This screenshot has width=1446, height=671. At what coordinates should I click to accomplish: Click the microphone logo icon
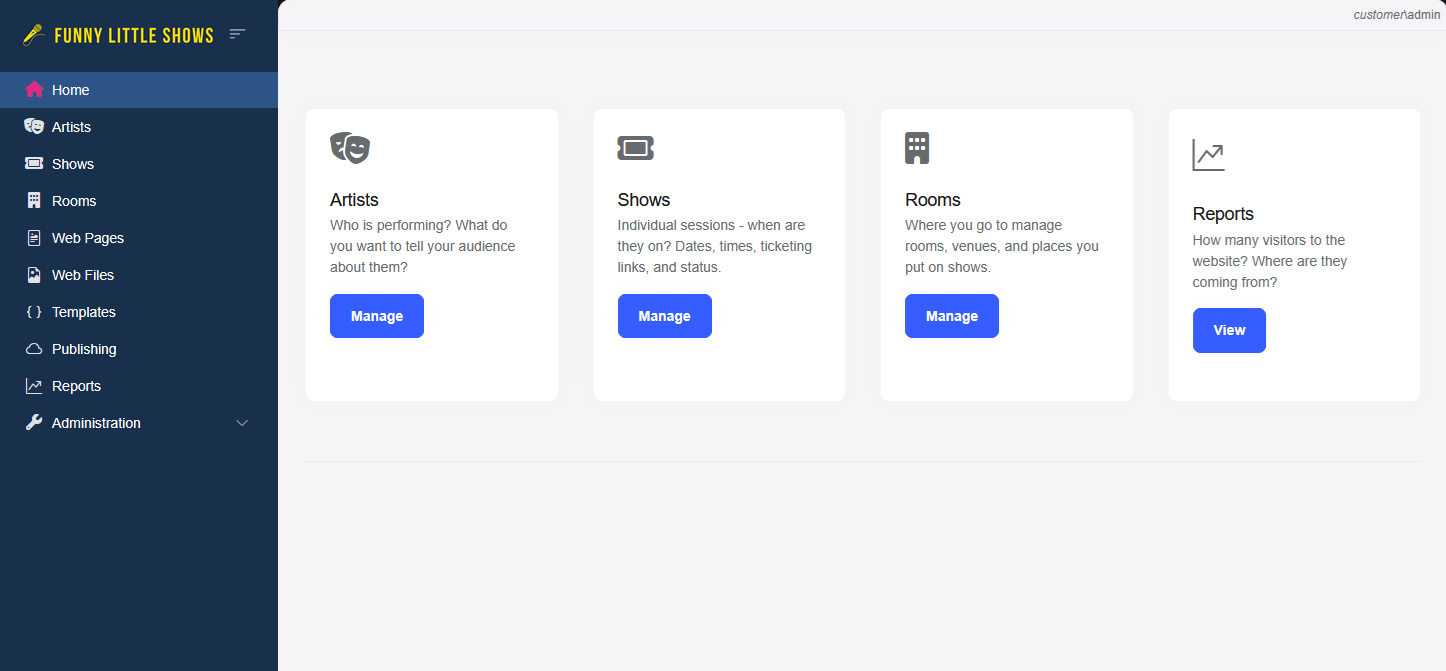tap(34, 35)
